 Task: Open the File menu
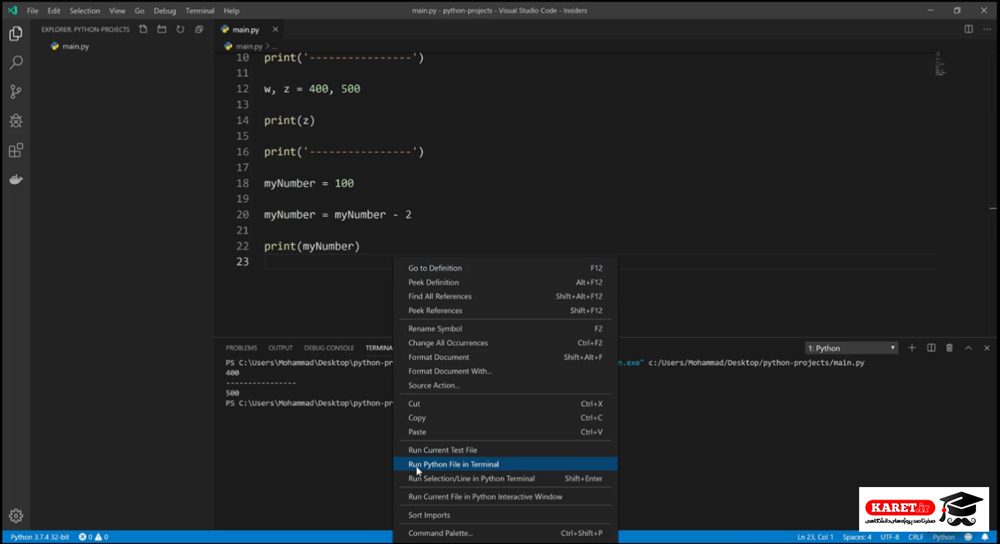click(33, 11)
